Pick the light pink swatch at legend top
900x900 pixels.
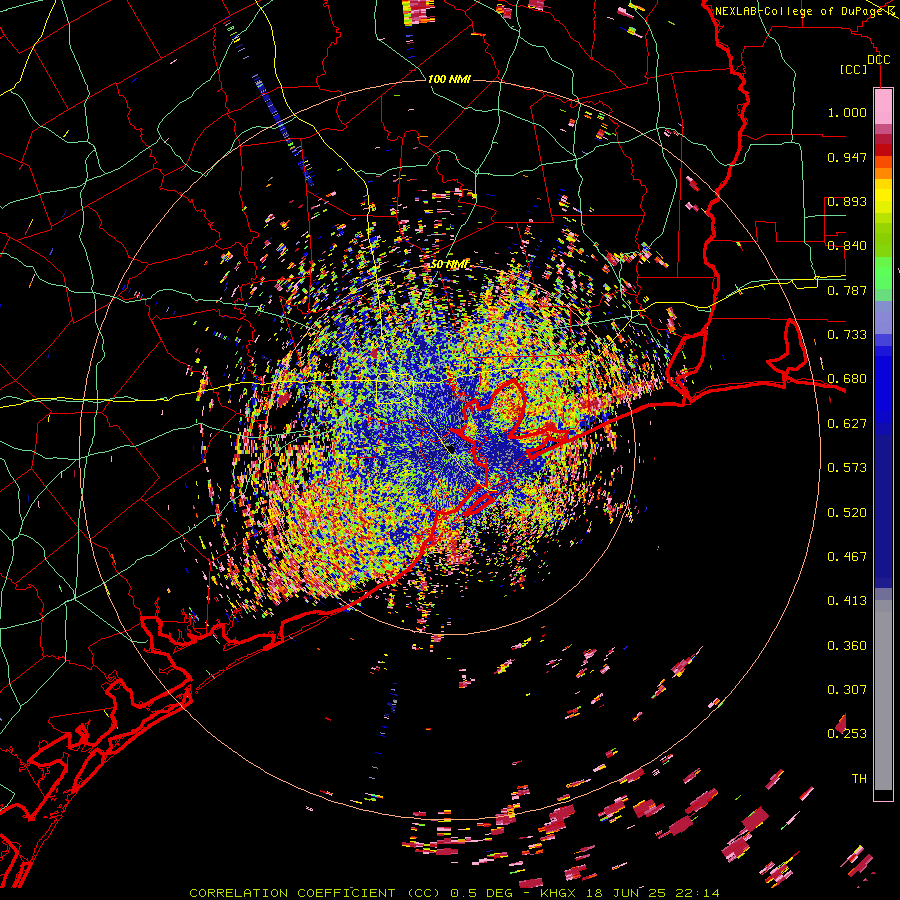pyautogui.click(x=883, y=106)
